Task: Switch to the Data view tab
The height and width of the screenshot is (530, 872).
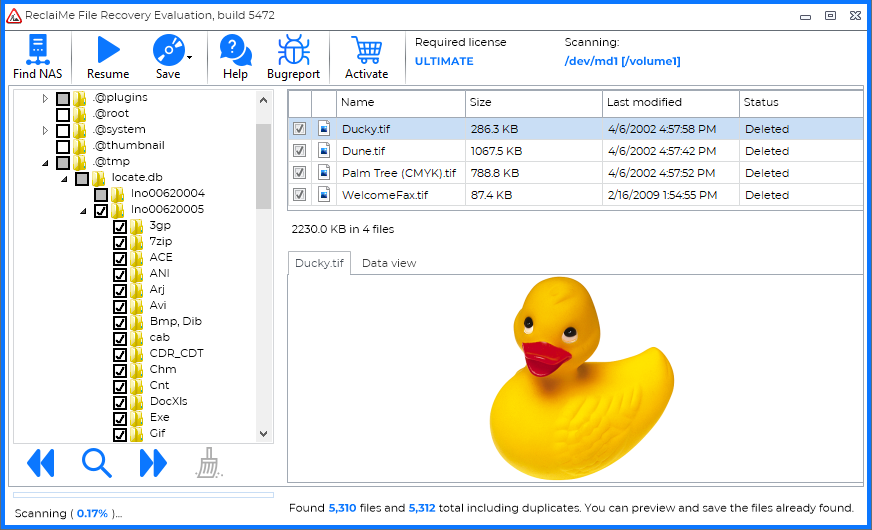Action: (389, 263)
